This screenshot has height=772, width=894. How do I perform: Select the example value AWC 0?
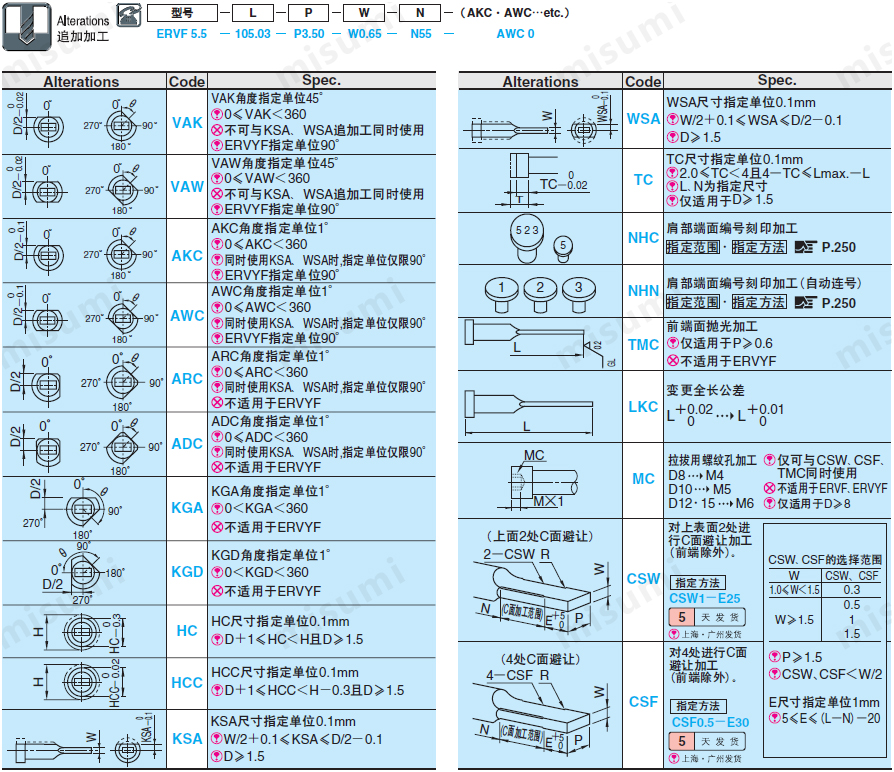click(515, 34)
